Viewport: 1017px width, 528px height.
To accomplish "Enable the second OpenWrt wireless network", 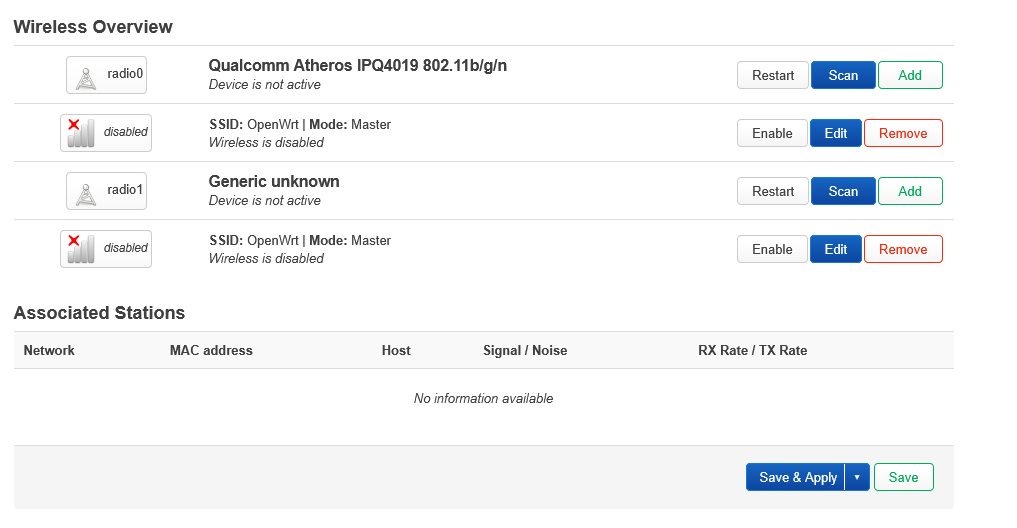I will [x=771, y=249].
